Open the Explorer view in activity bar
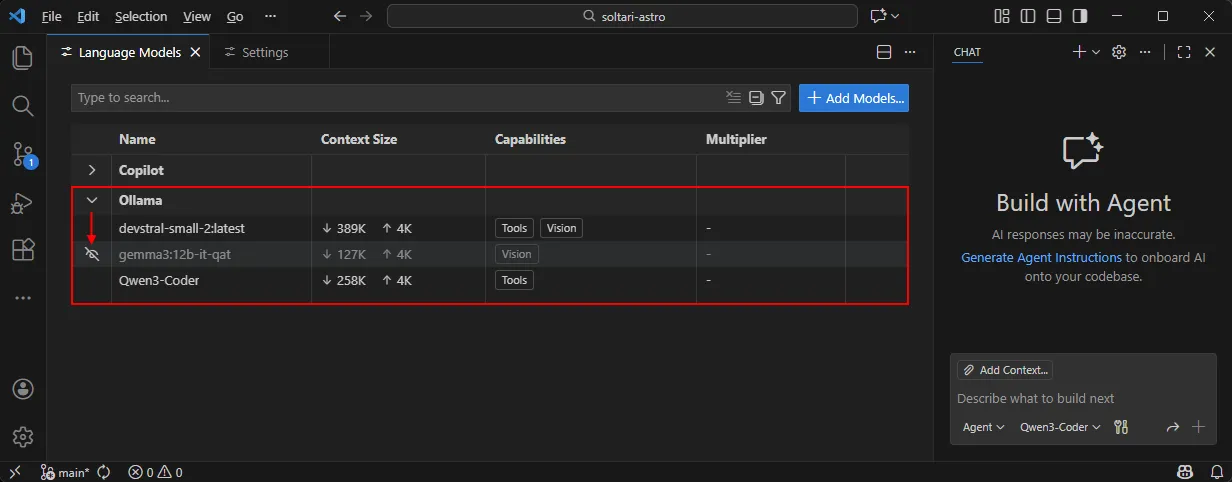The image size is (1232, 482). point(22,58)
